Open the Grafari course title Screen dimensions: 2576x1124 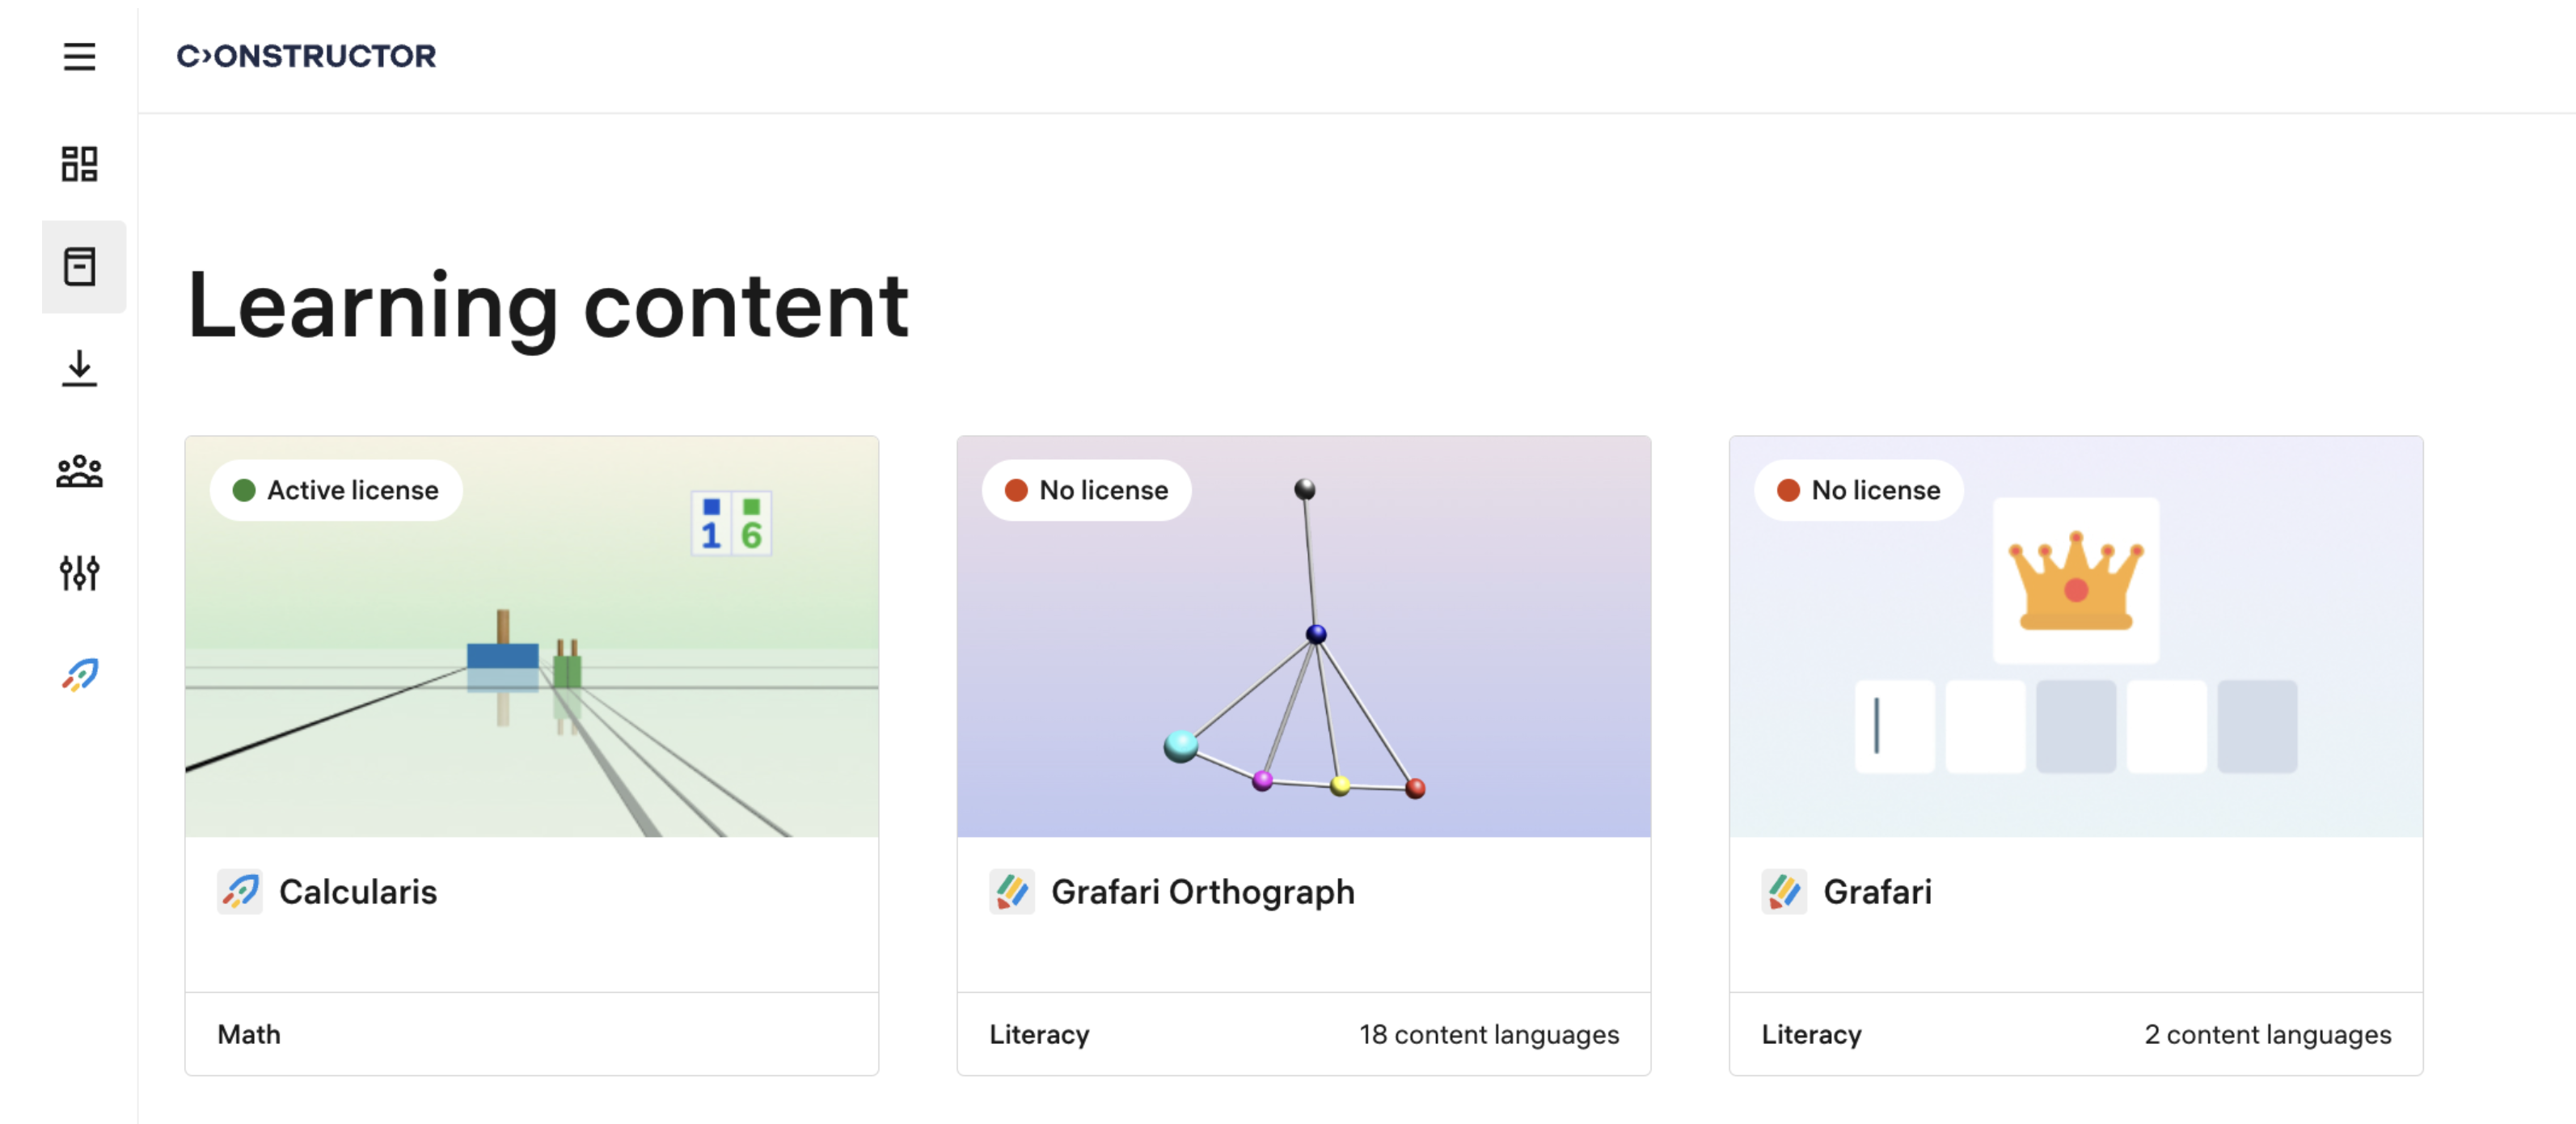[x=1877, y=892]
